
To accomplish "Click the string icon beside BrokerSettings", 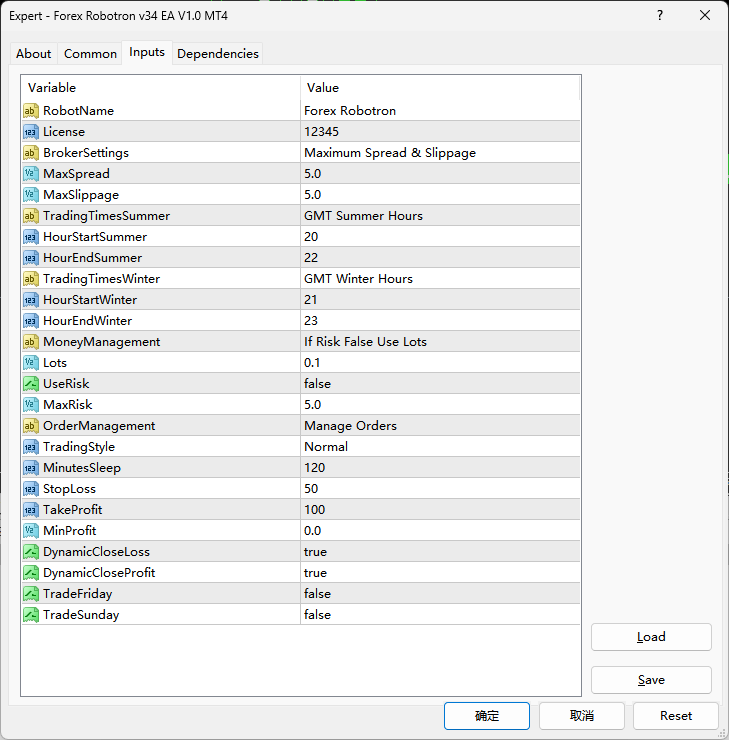I will coord(31,153).
